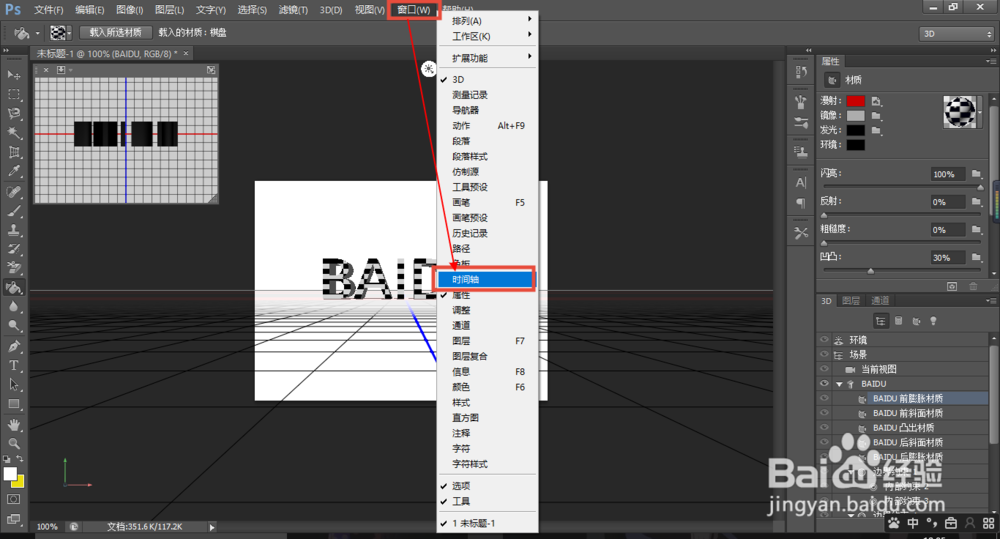The width and height of the screenshot is (1000, 539).
Task: Filter 3D panel by lights
Action: tap(933, 321)
